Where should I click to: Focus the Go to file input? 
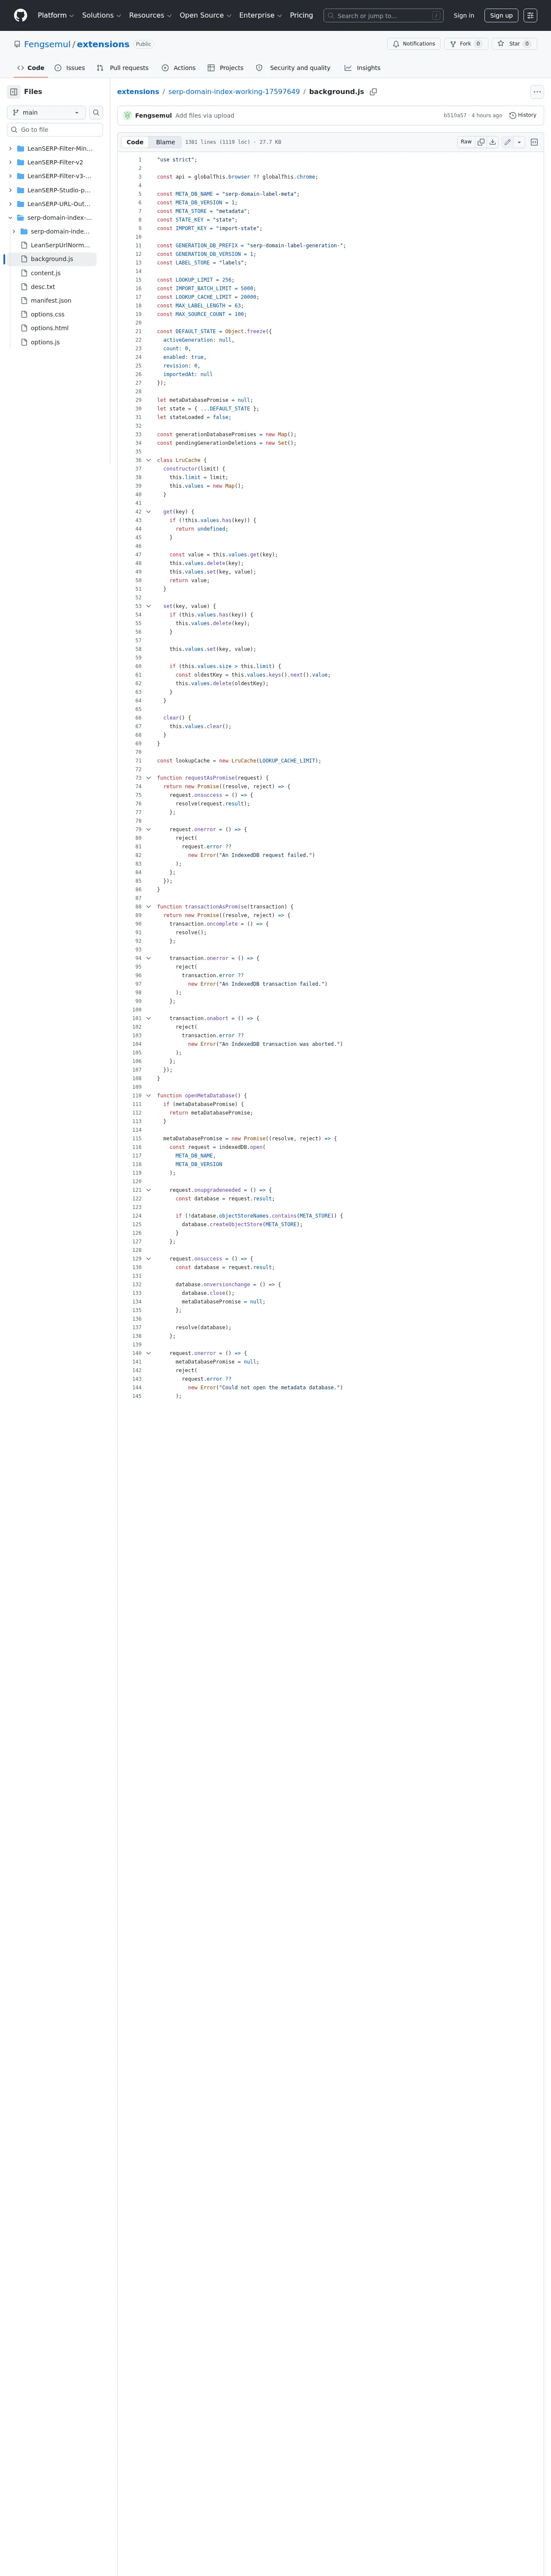(55, 130)
